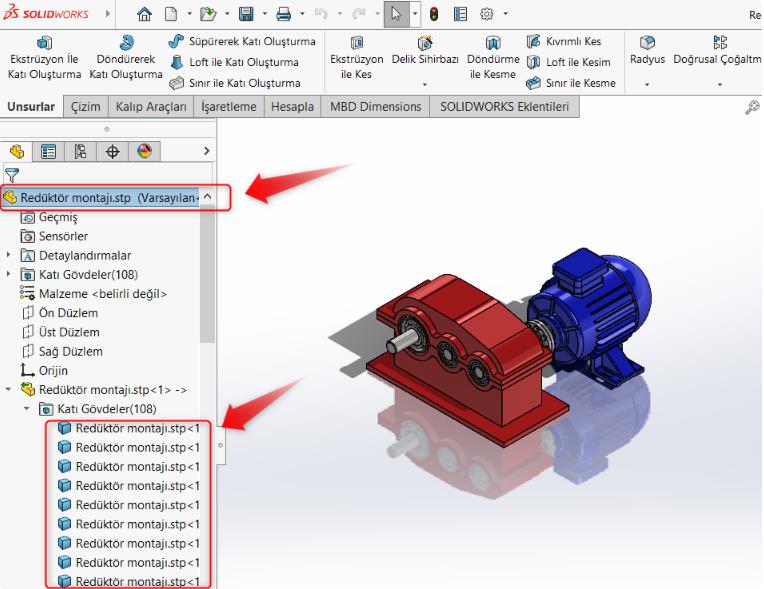This screenshot has height=589, width=764.
Task: Expand the Detaylandırmalar tree node
Action: click(x=9, y=255)
